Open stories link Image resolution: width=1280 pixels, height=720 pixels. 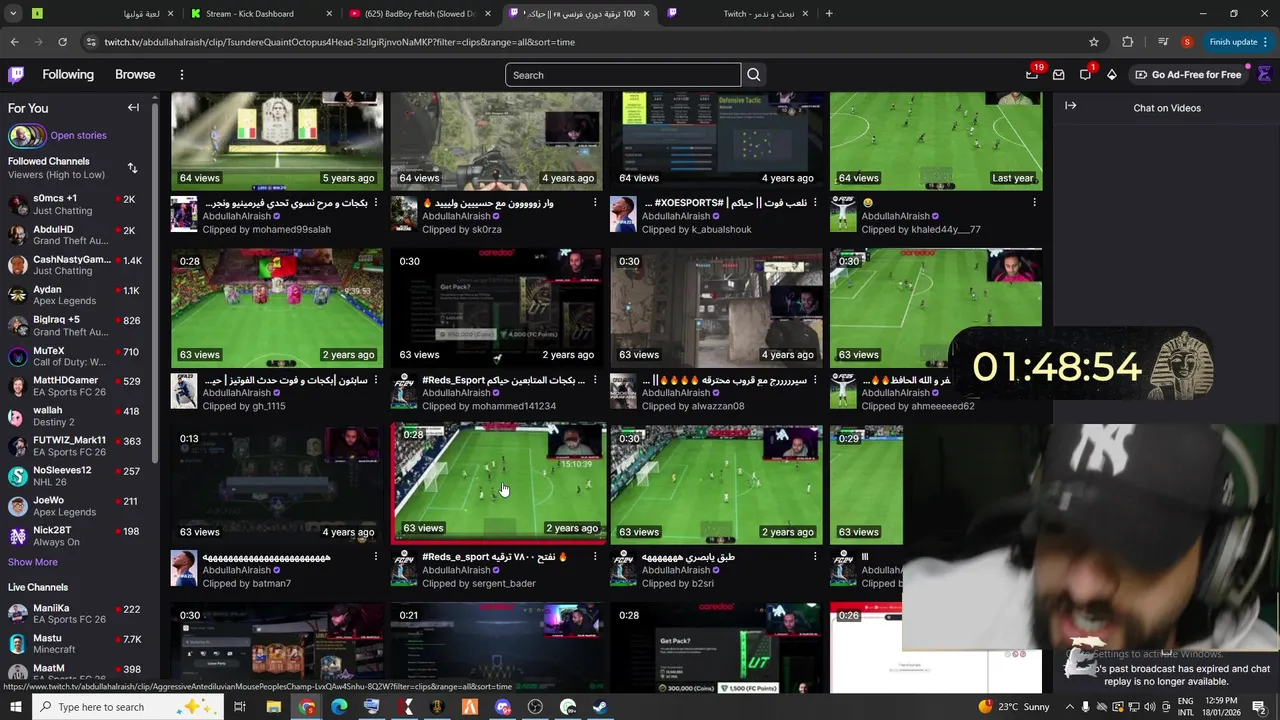78,135
